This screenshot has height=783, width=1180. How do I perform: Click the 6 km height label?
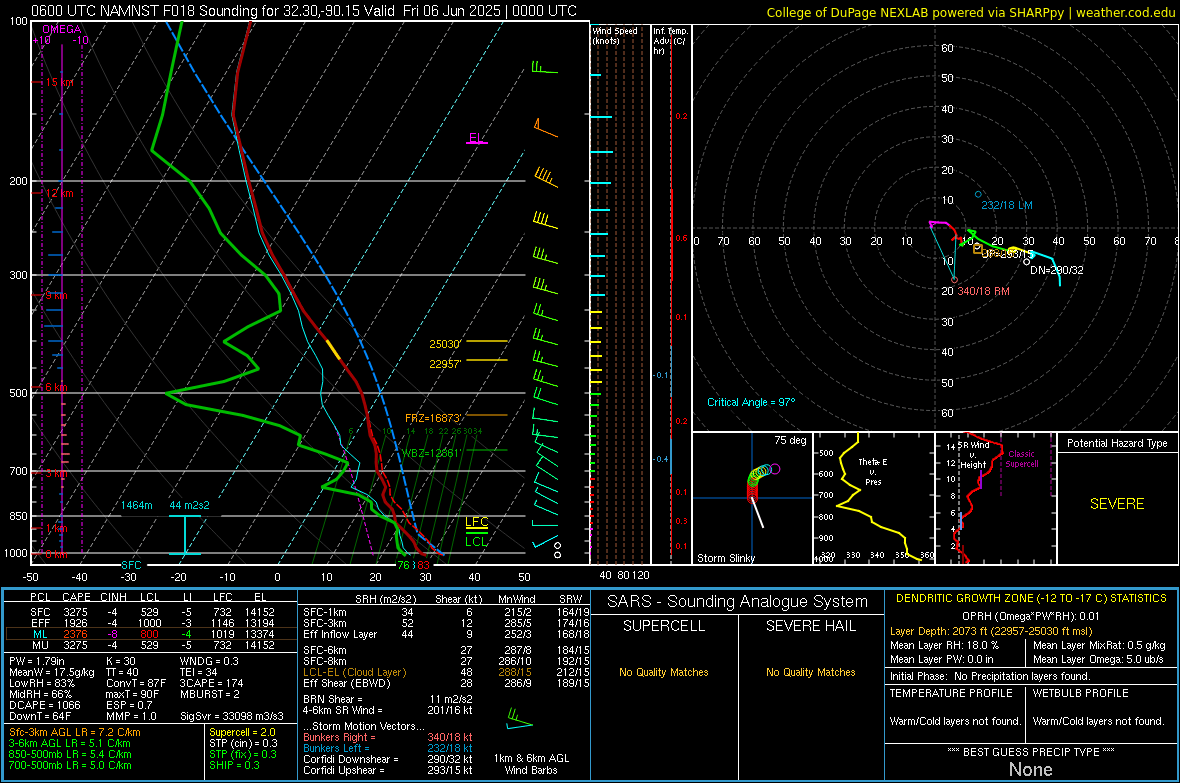click(56, 387)
